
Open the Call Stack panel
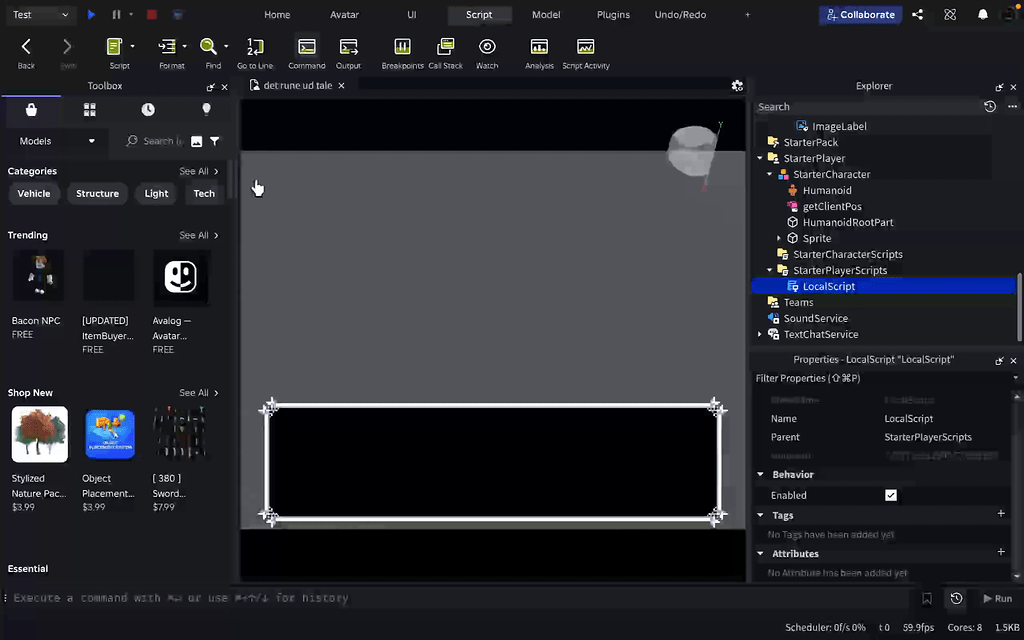click(x=445, y=53)
